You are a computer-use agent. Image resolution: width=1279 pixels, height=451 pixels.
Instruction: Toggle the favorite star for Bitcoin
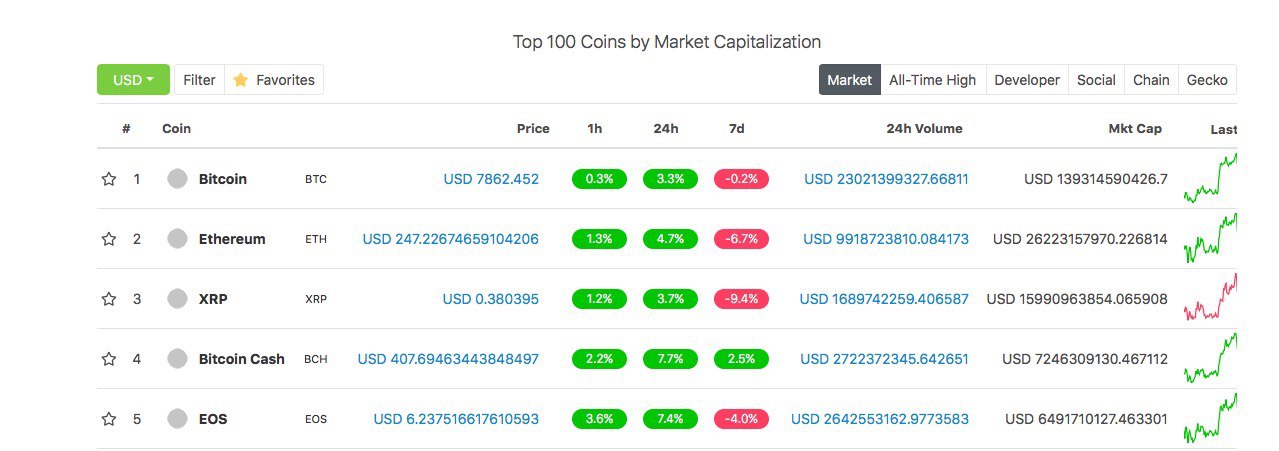109,179
